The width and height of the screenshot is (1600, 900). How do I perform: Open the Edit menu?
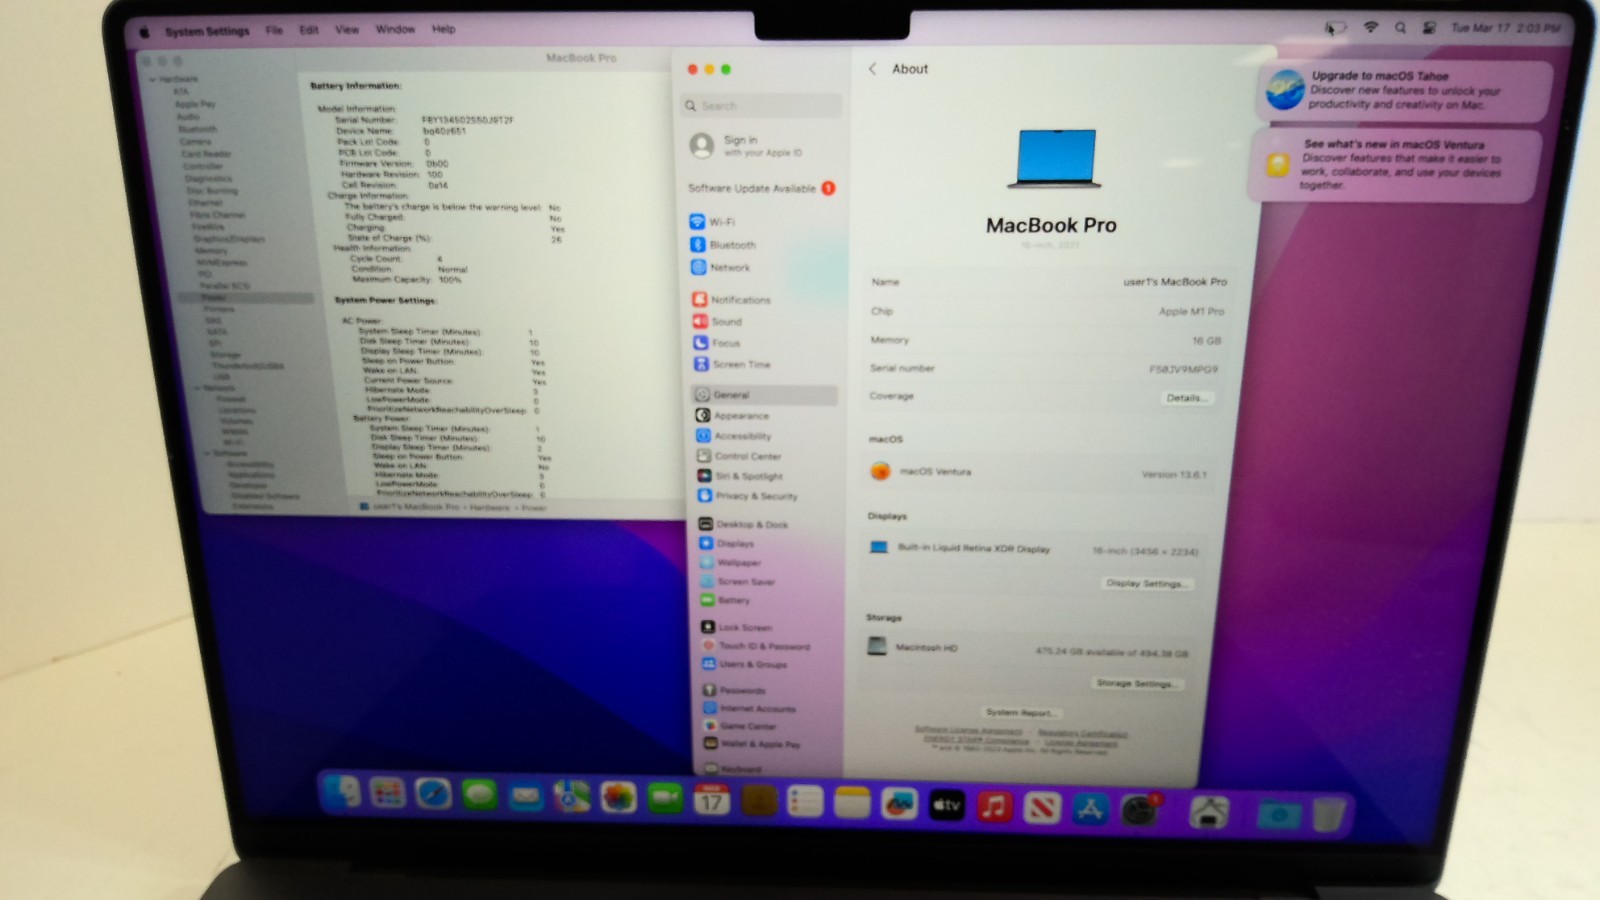pos(309,30)
